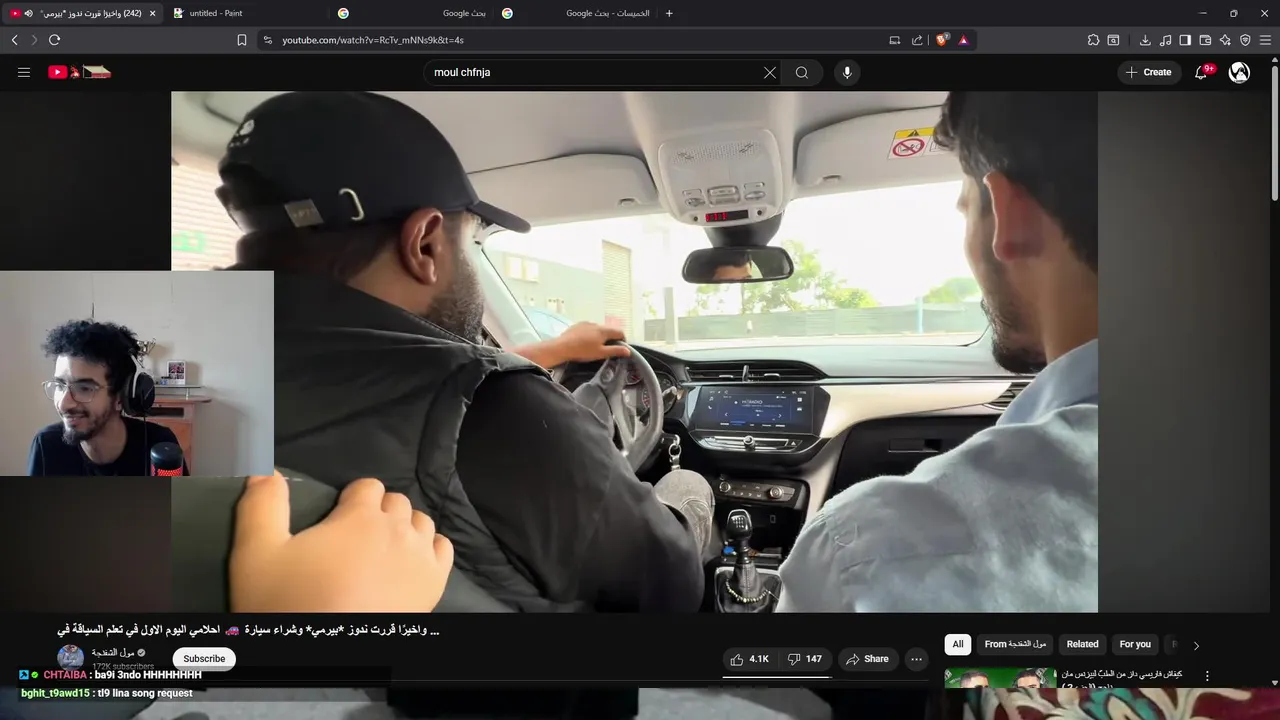Share the video with Share button
The height and width of the screenshot is (720, 1280).
tap(866, 659)
